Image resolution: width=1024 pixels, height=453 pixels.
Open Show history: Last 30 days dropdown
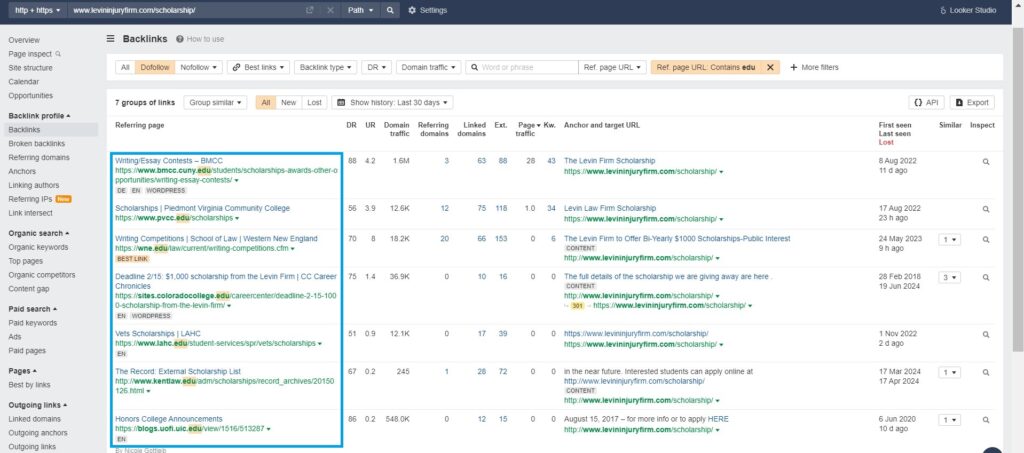[392, 102]
